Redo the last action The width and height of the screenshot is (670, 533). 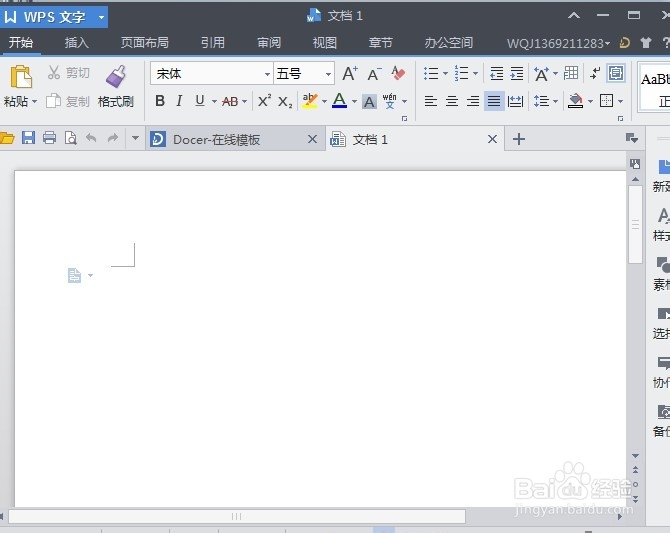[112, 138]
